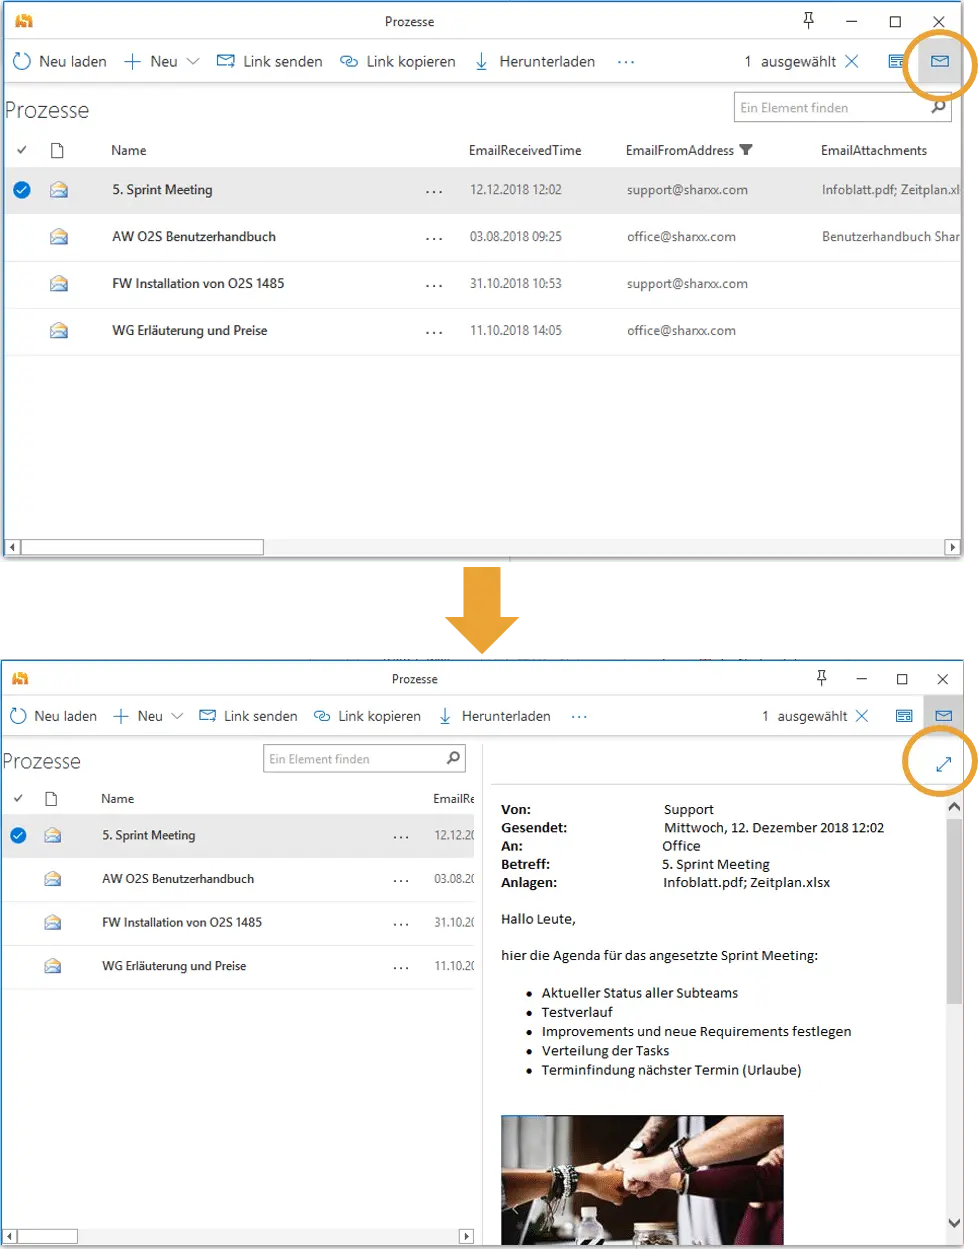Click the search magnifier icon

click(937, 107)
